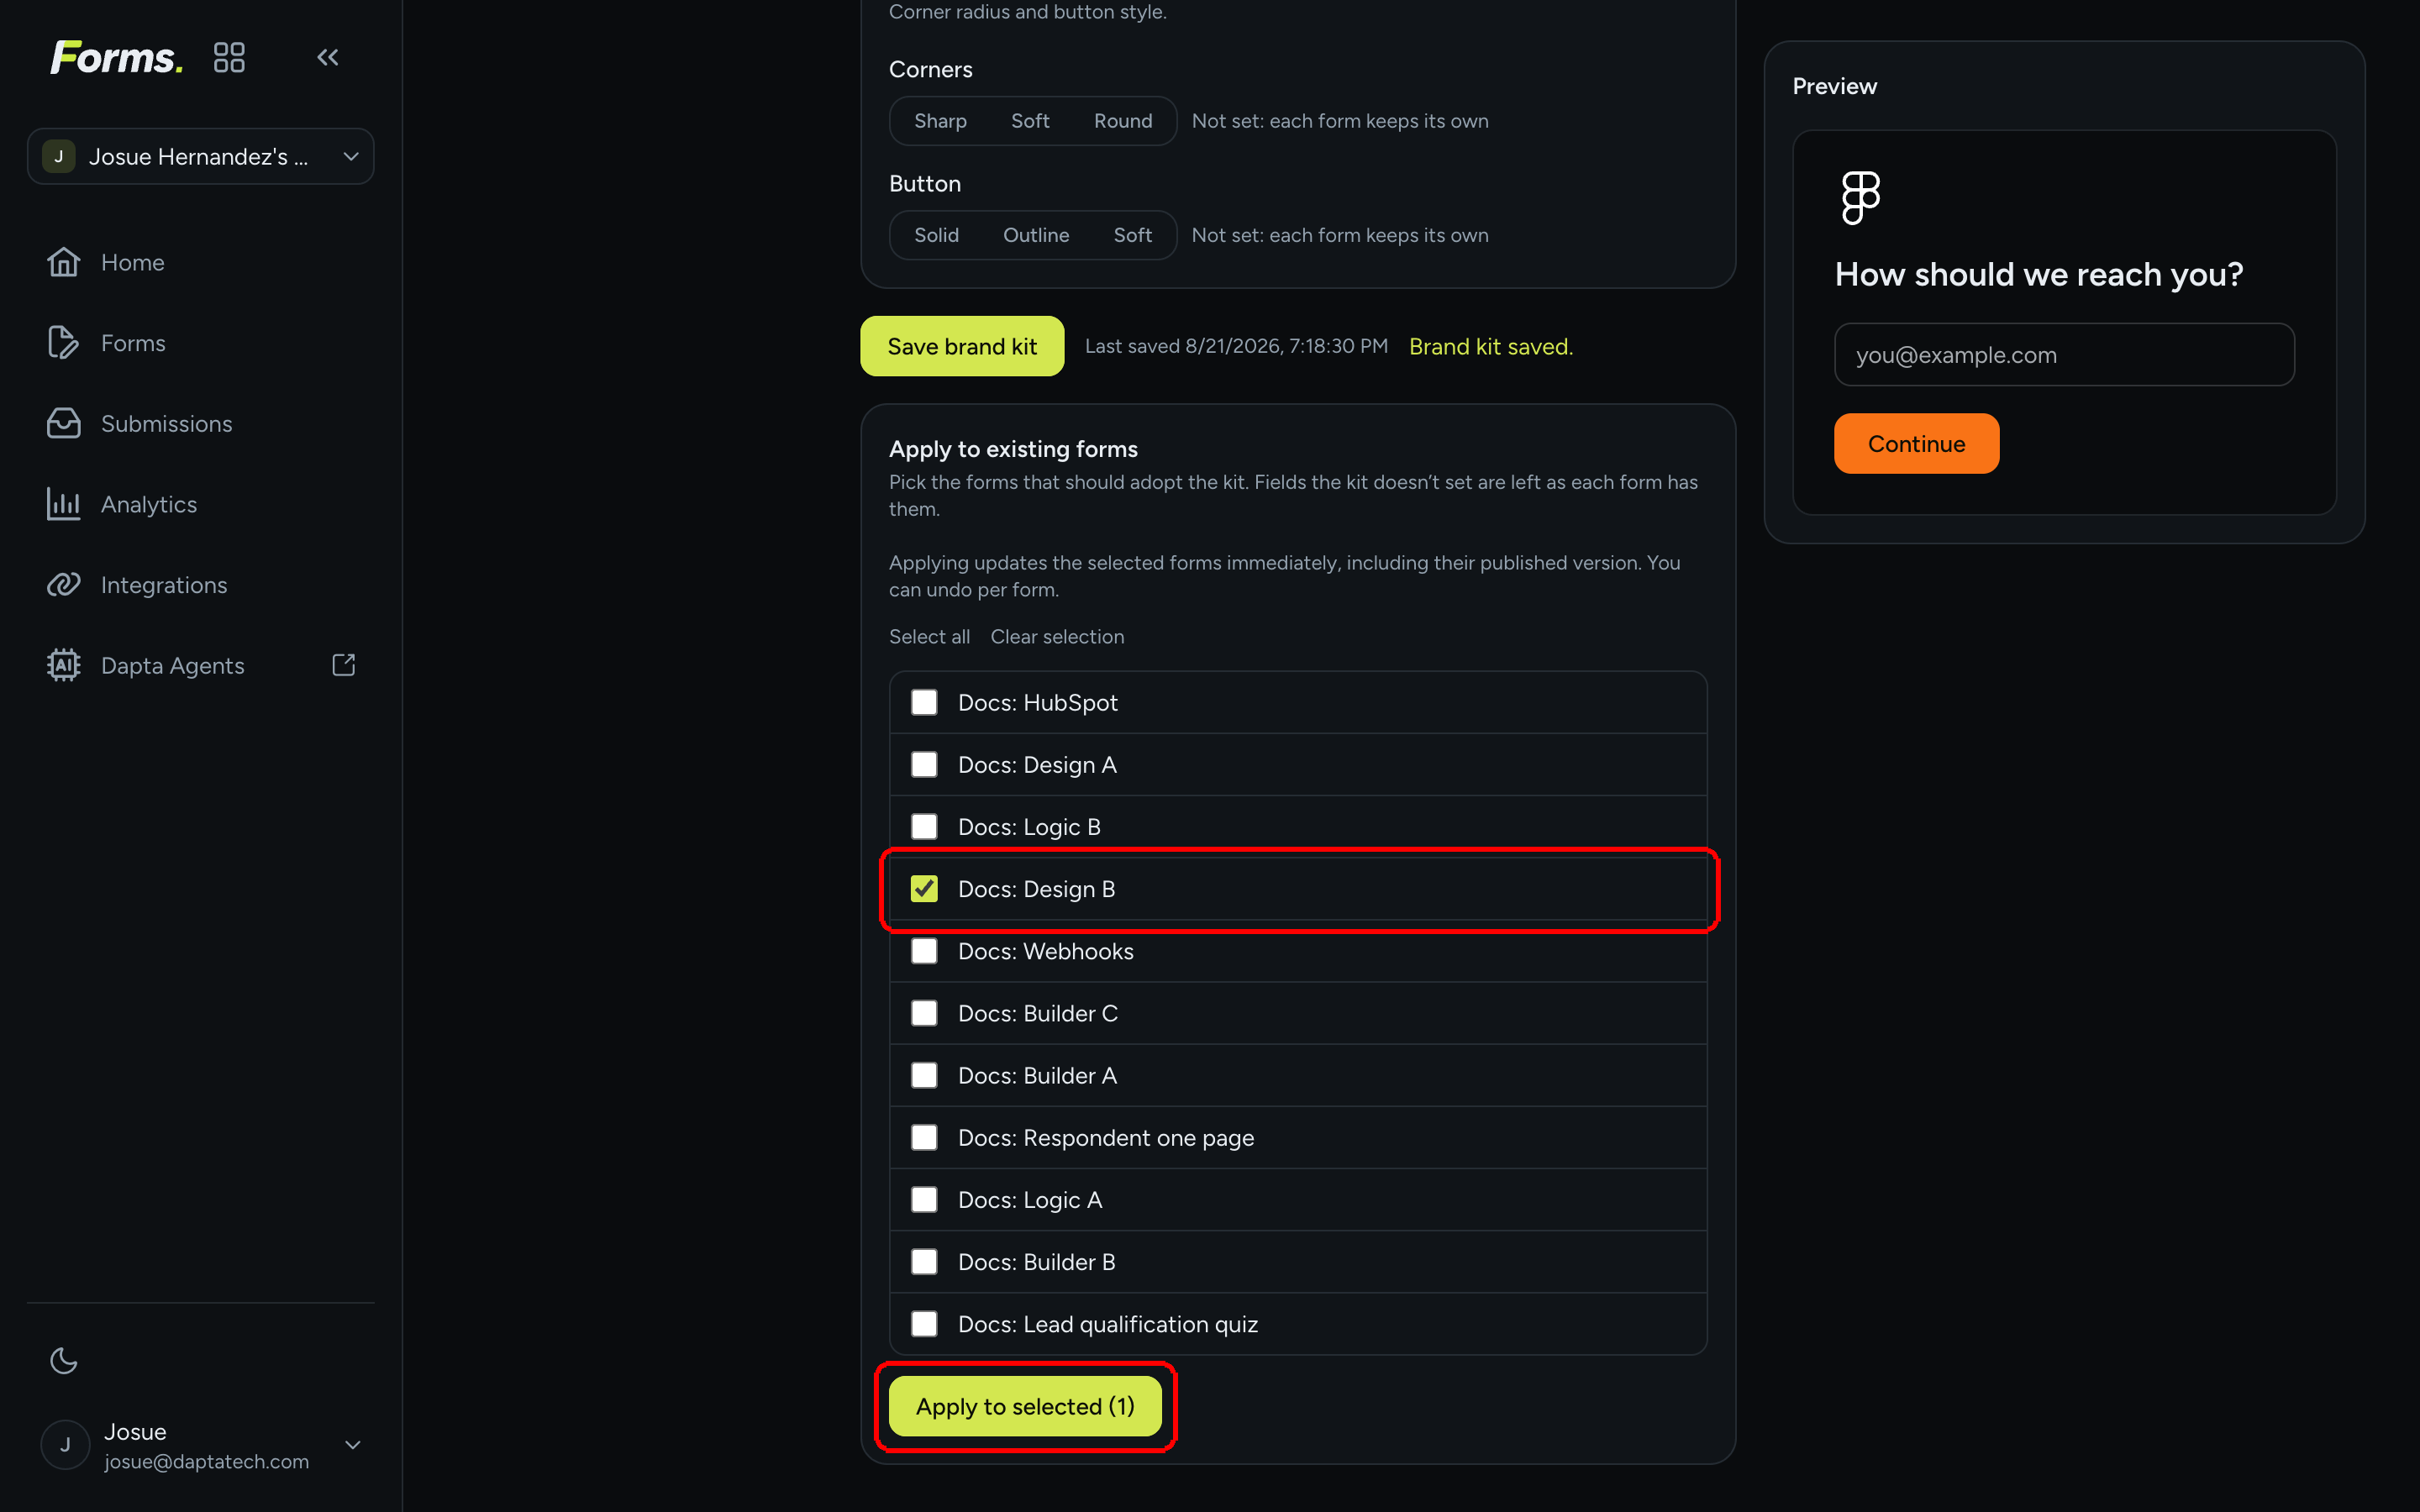Click the J user avatar at bottom
The width and height of the screenshot is (2420, 1512).
click(65, 1445)
